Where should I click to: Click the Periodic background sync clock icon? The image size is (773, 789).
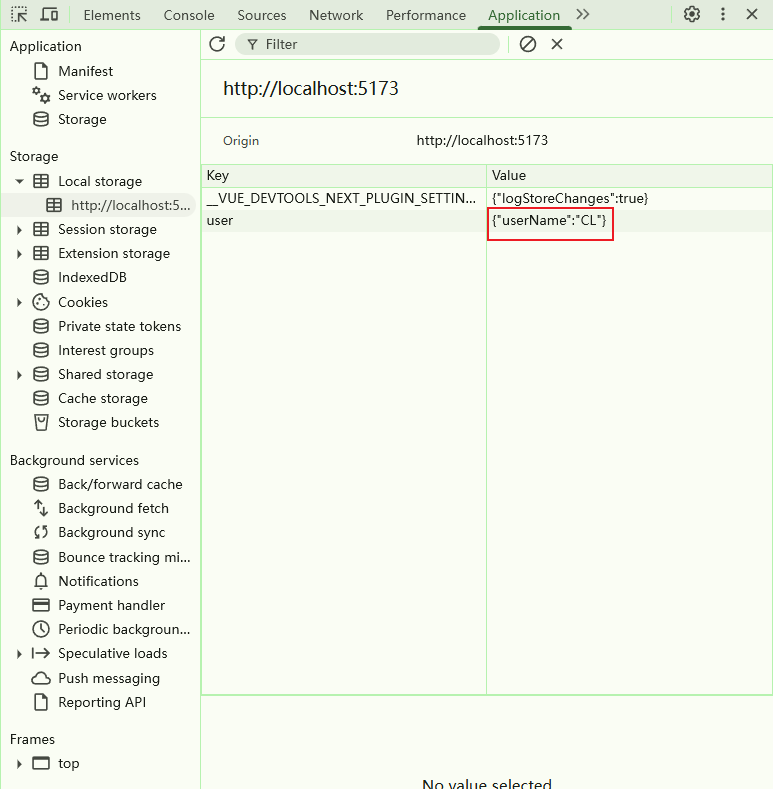(x=41, y=629)
